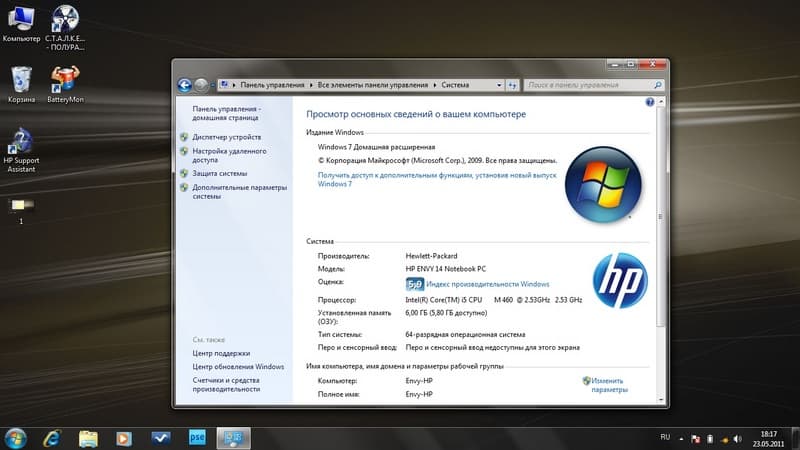Image resolution: width=800 pixels, height=450 pixels.
Task: Open the S.T.A.L.K.E.R. game shortcut
Action: click(65, 27)
